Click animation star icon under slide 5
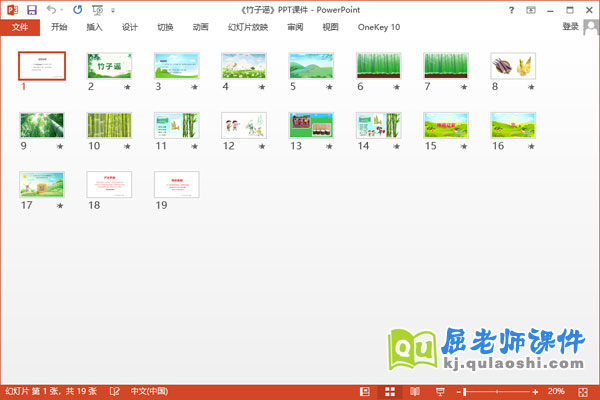 coord(329,87)
